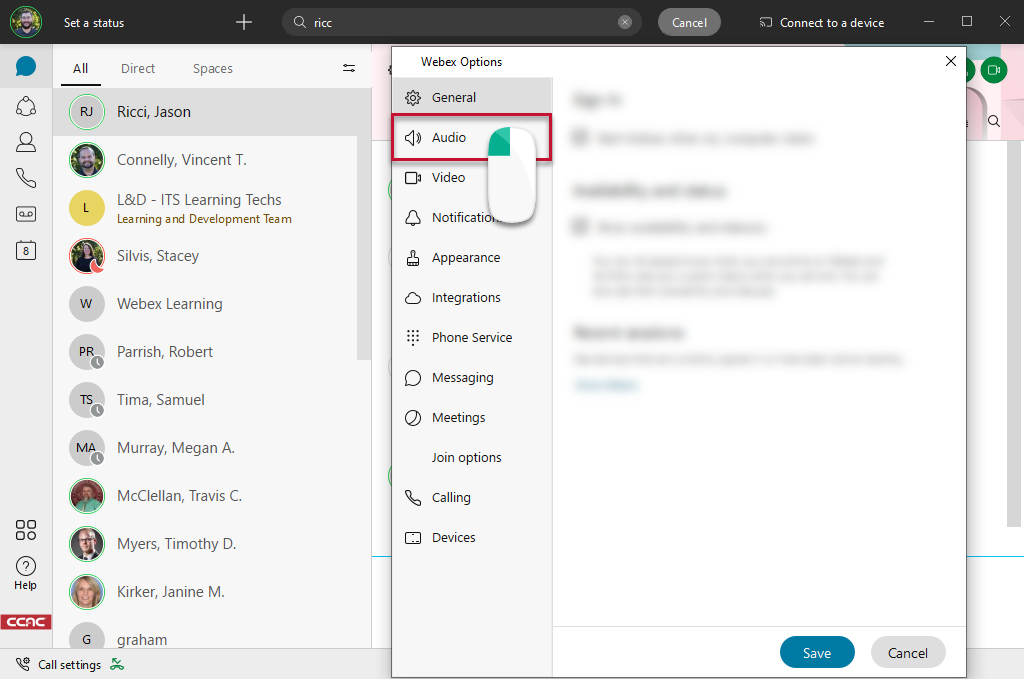Screen dimensions: 1024x679
Task: Open the Meetings calendar icon
Action: tap(26, 250)
